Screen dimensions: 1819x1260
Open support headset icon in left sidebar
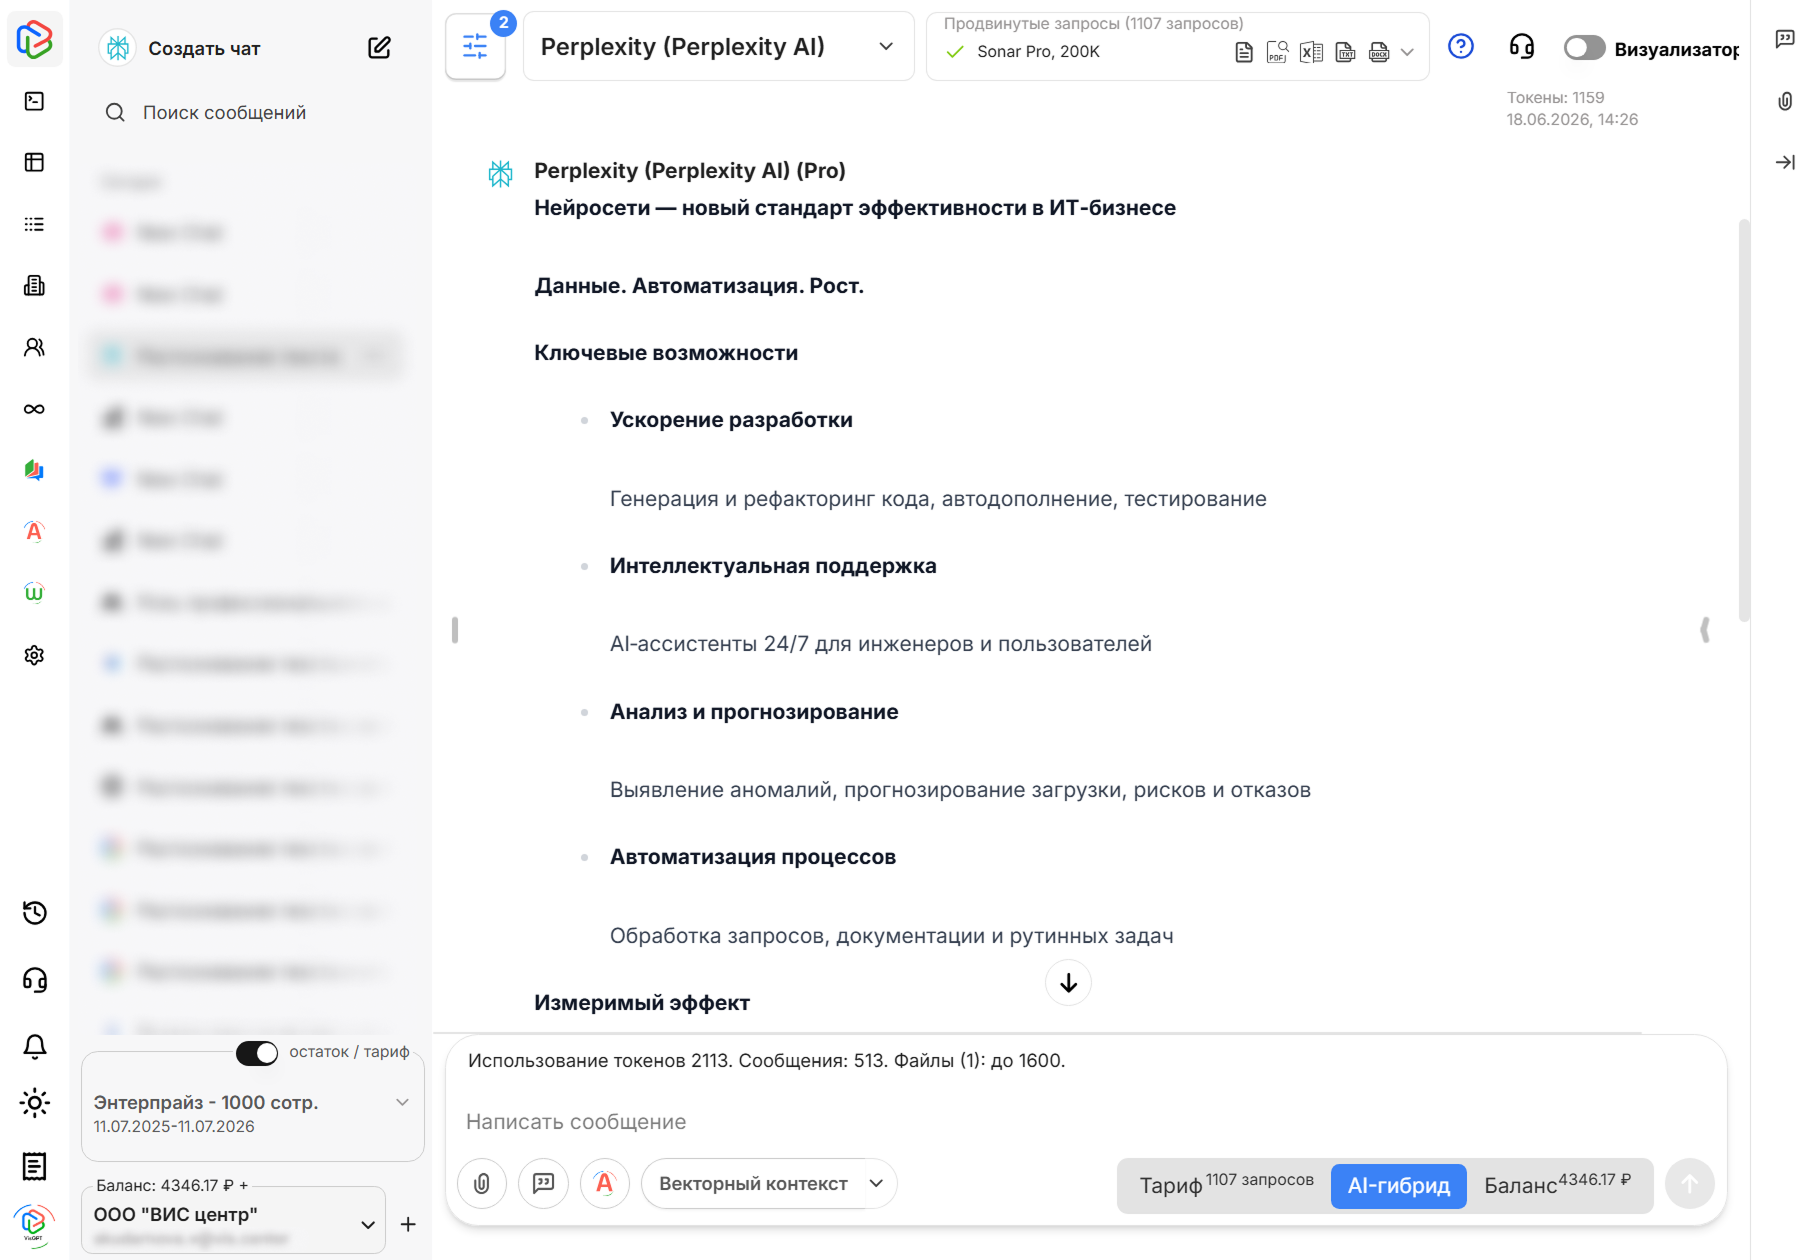pyautogui.click(x=34, y=980)
